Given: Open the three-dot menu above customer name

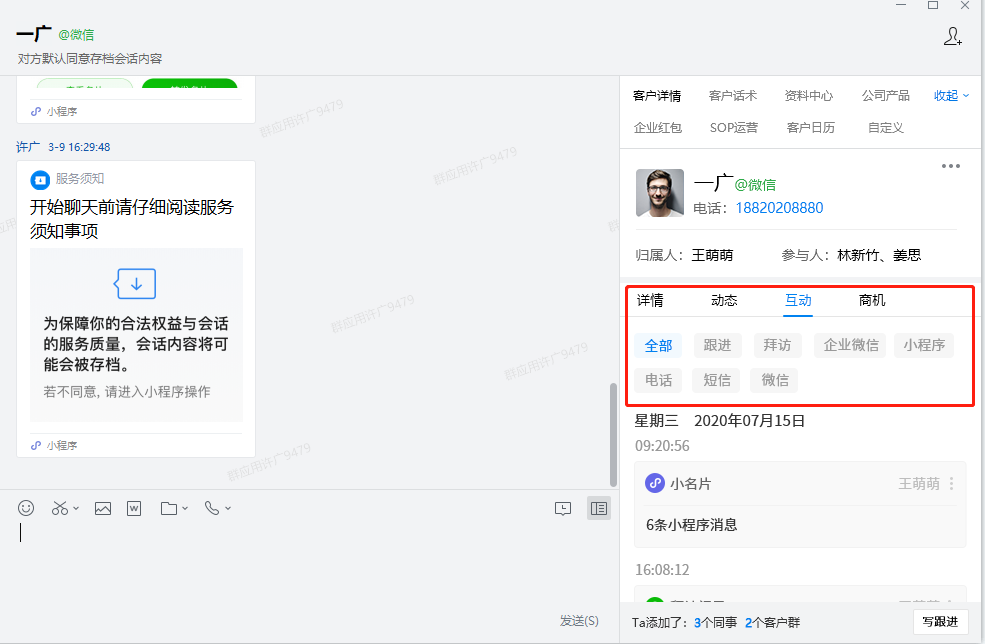Looking at the screenshot, I should pyautogui.click(x=950, y=166).
